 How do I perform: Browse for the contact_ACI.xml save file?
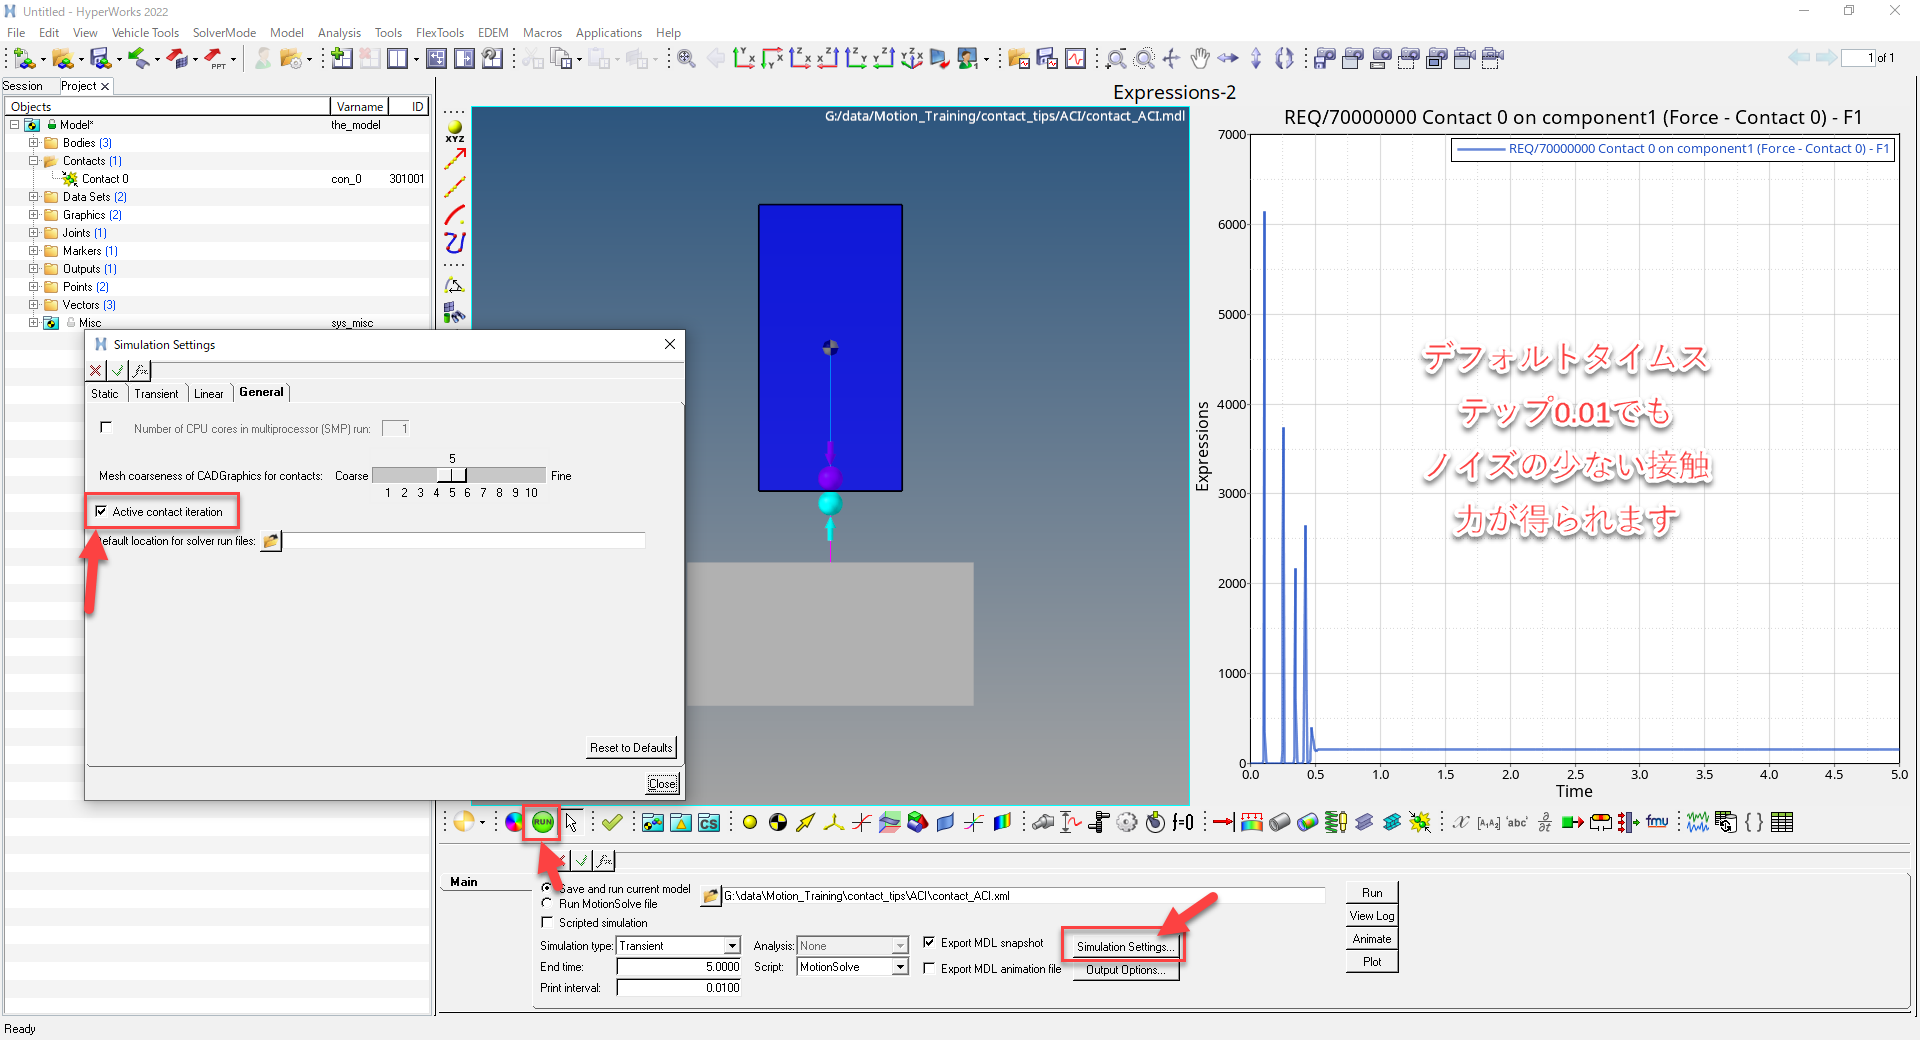(711, 896)
